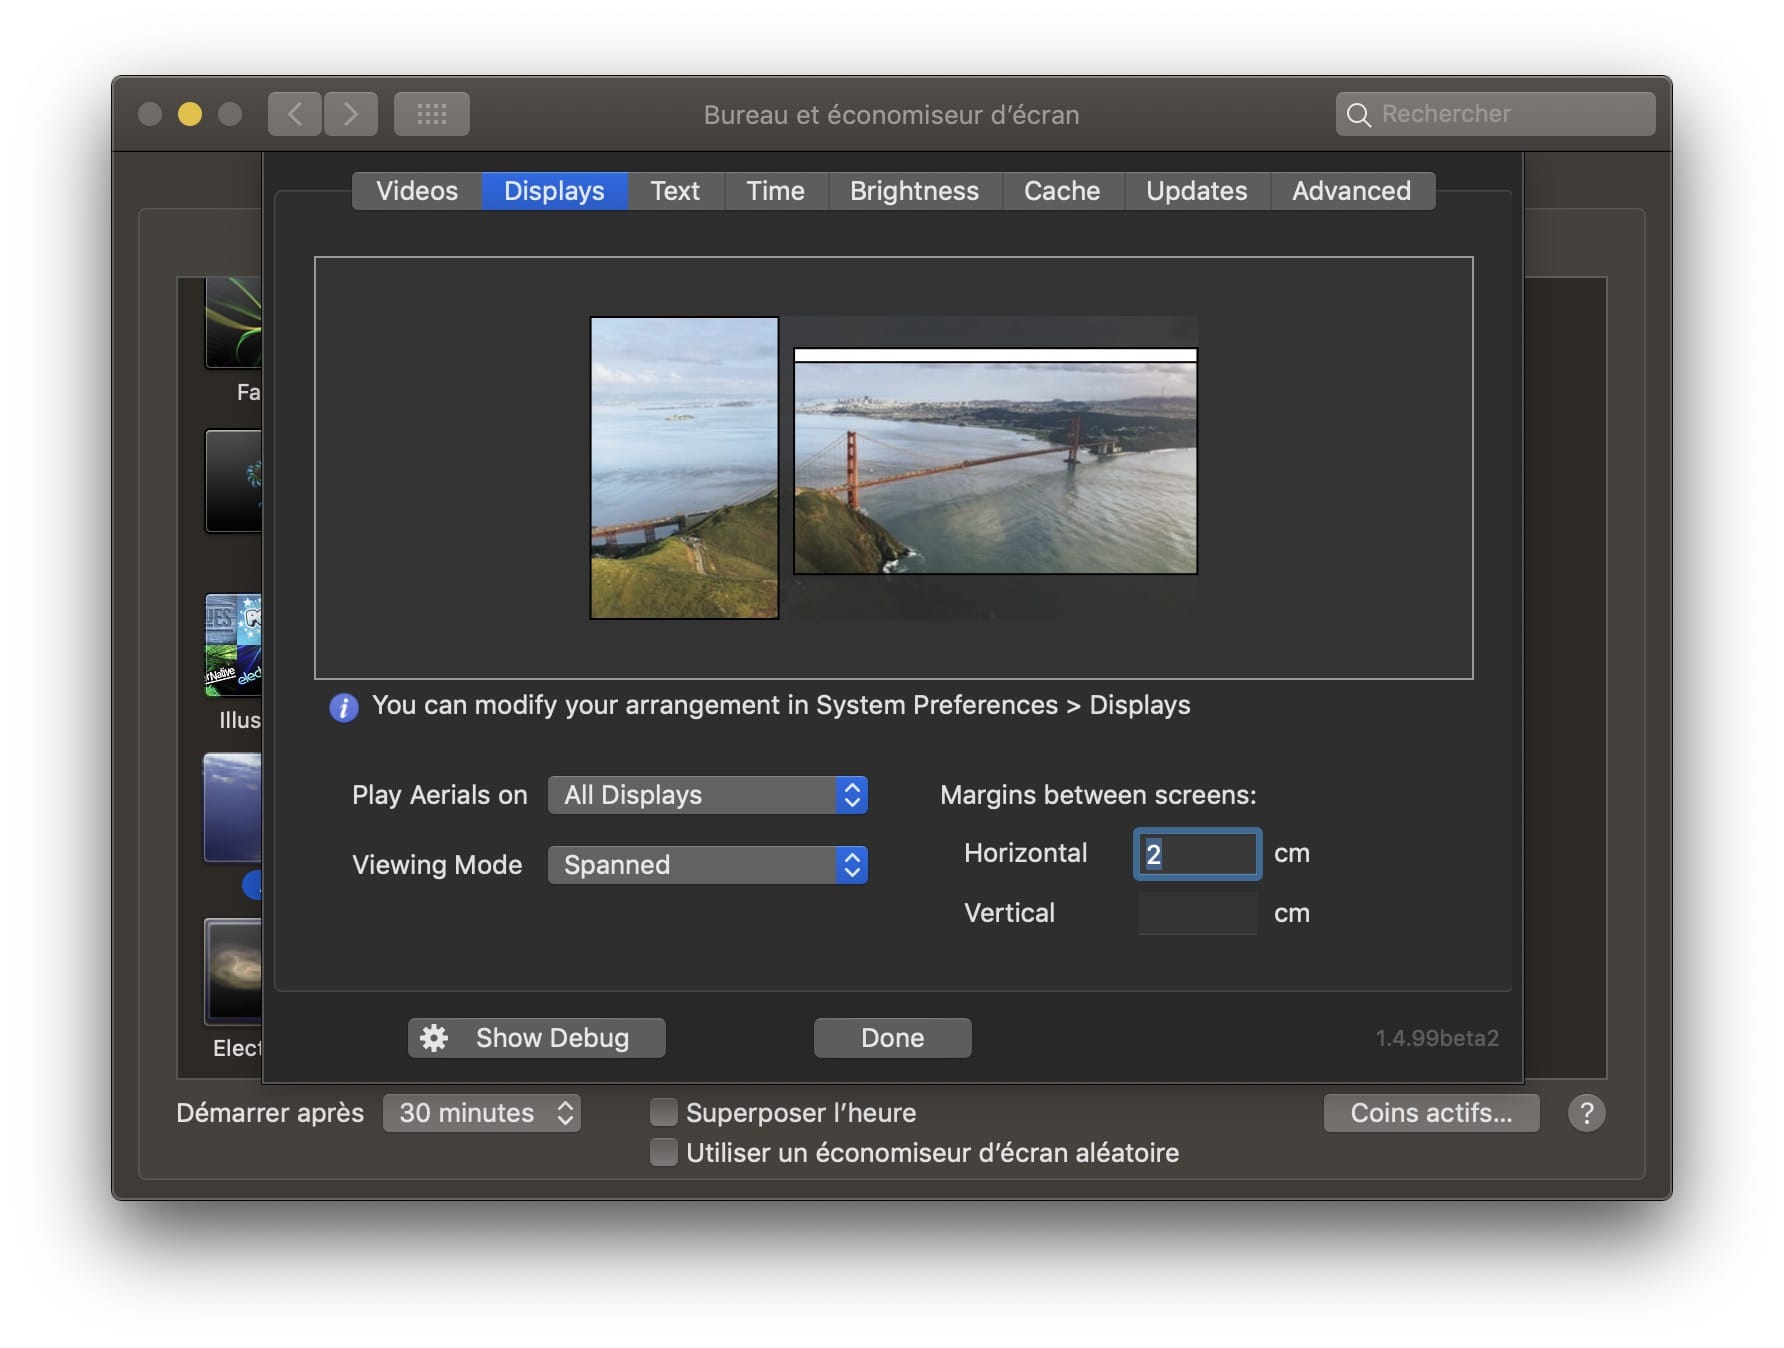This screenshot has width=1784, height=1348.
Task: Open the Démarrer après 30 minutes popup
Action: point(482,1113)
